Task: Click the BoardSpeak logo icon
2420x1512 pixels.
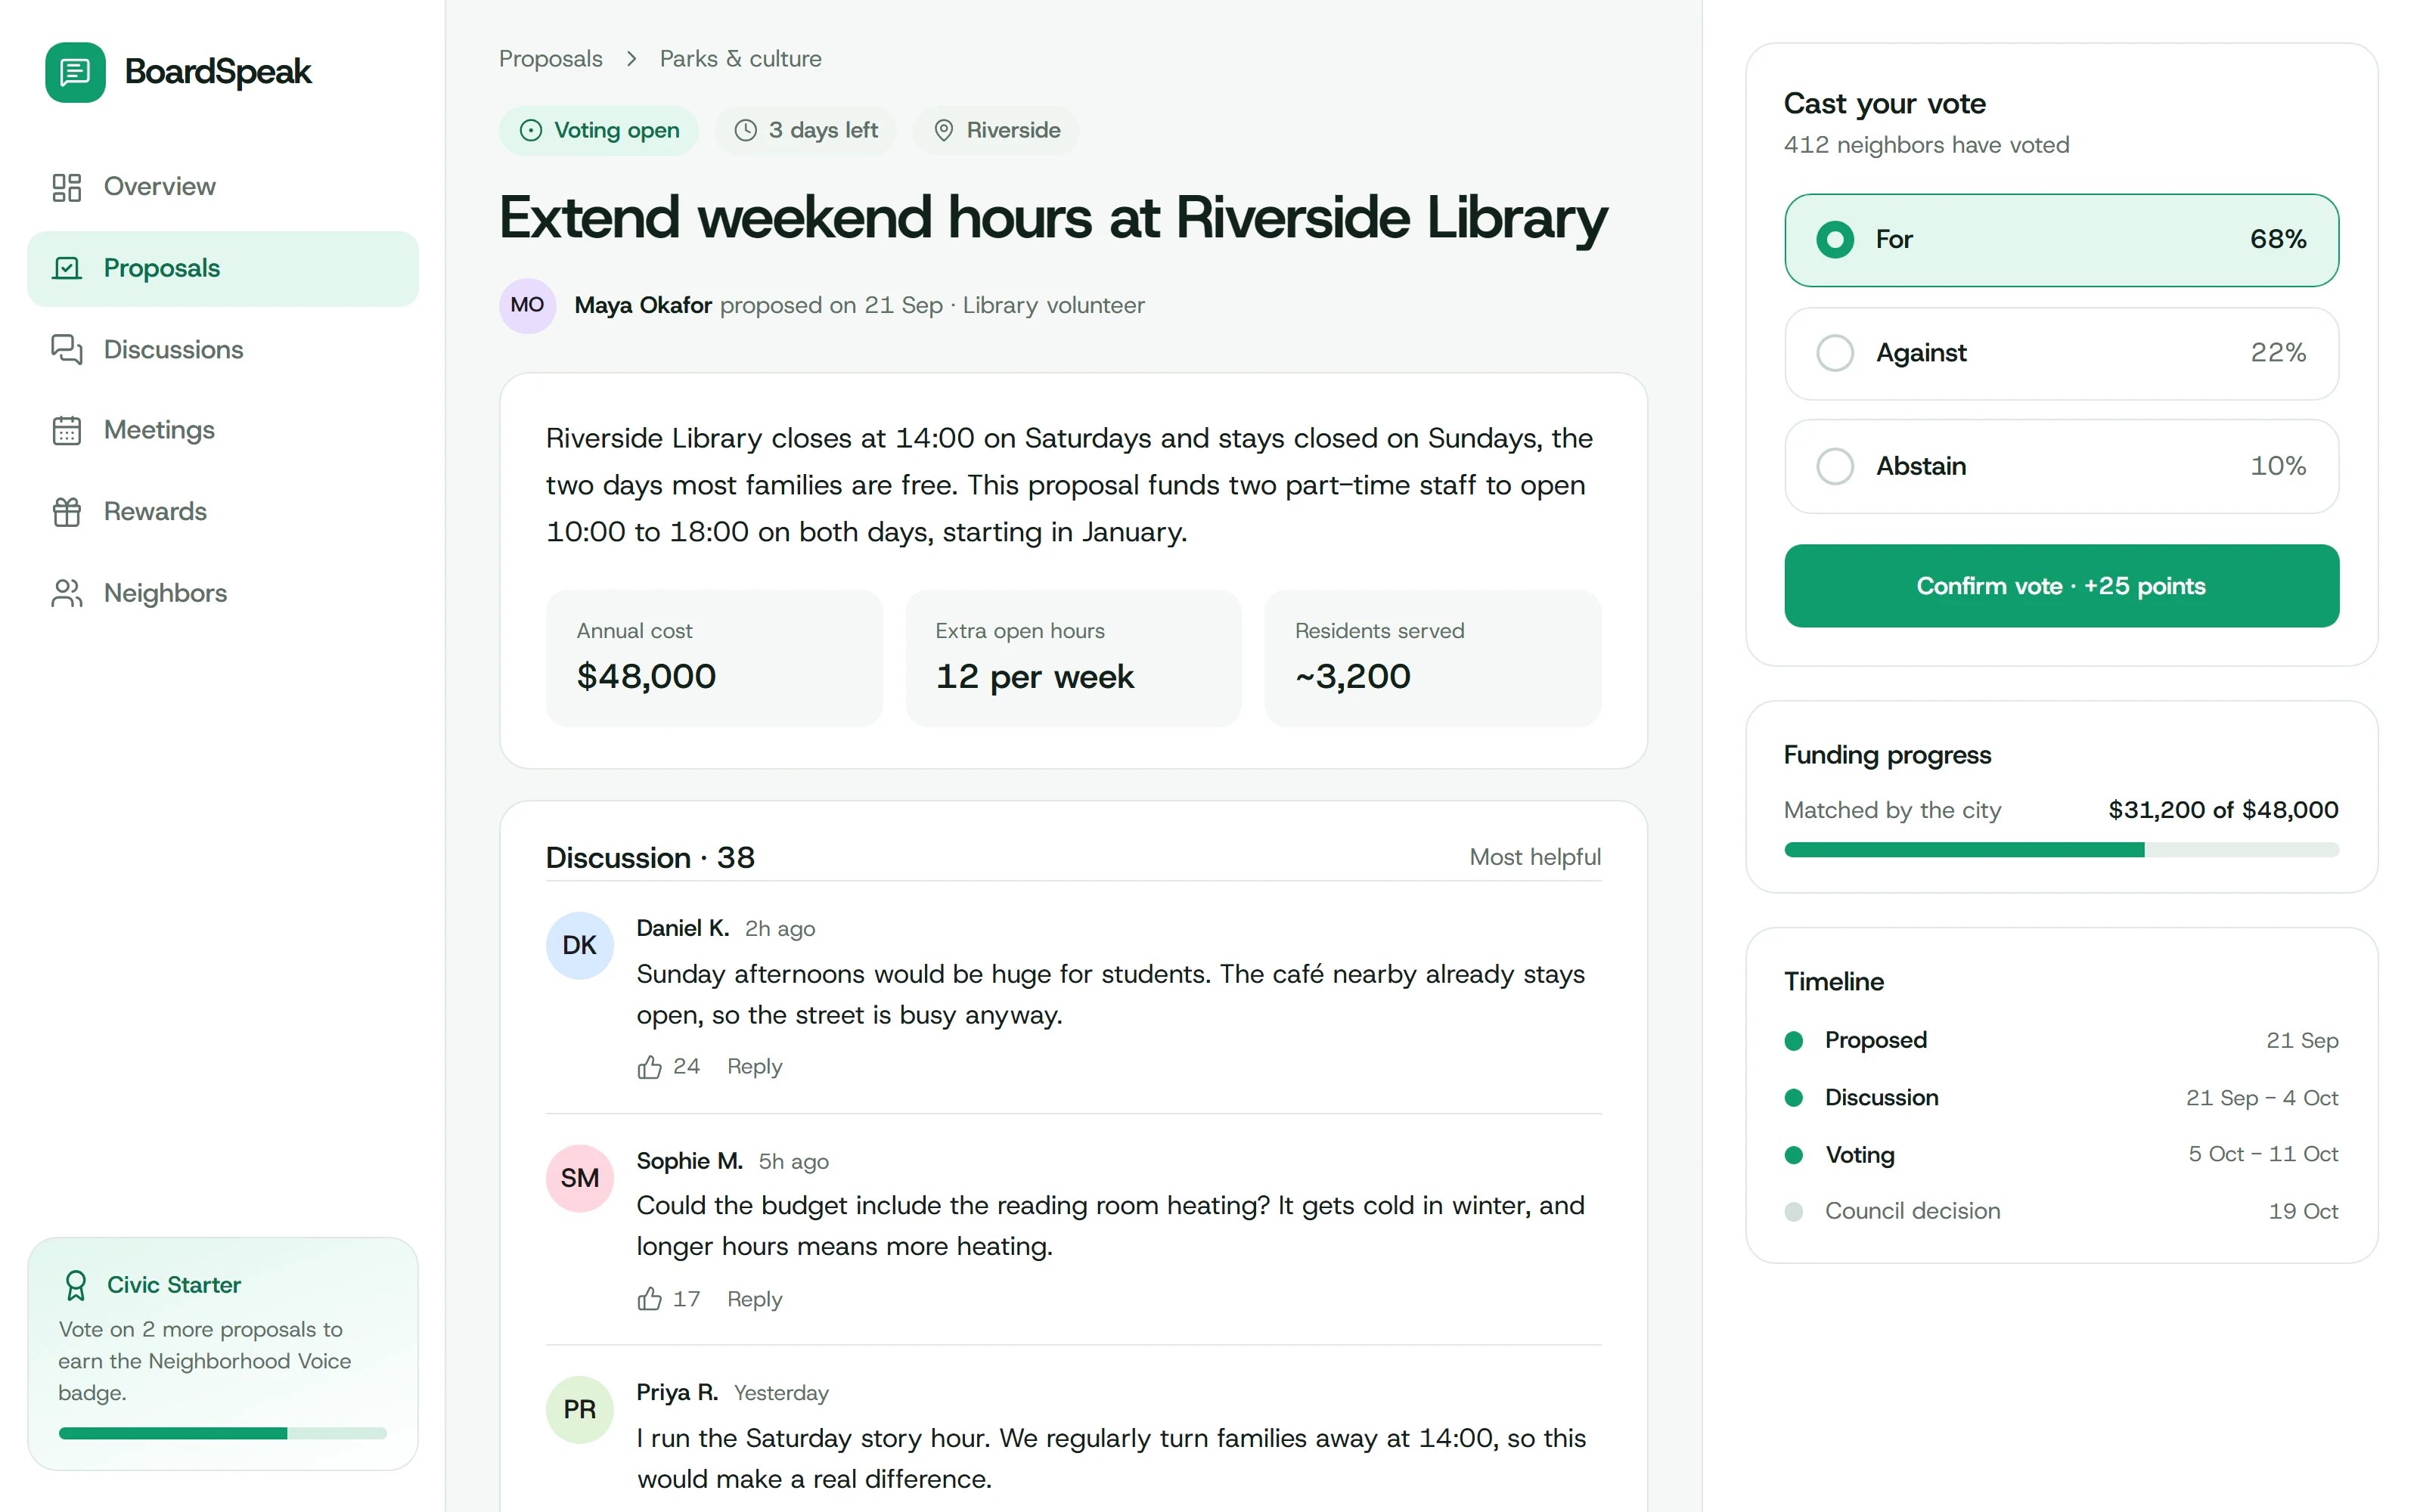Action: pos(75,72)
